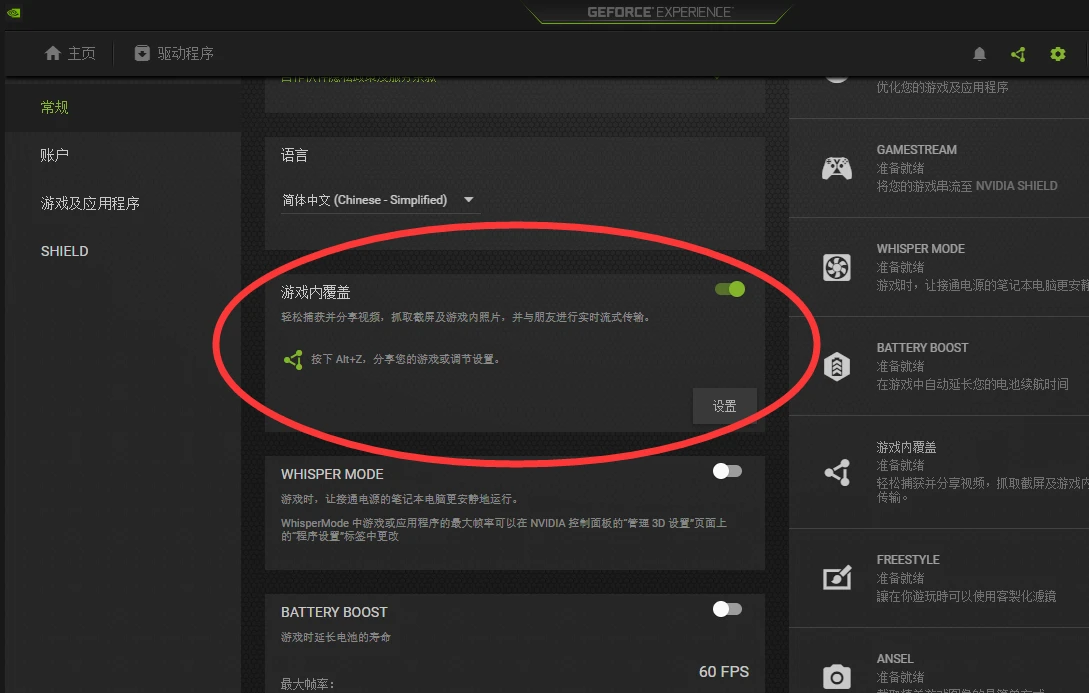Viewport: 1089px width, 693px height.
Task: Click the 游戏内覆盖 share icon in right panel
Action: pos(838,472)
